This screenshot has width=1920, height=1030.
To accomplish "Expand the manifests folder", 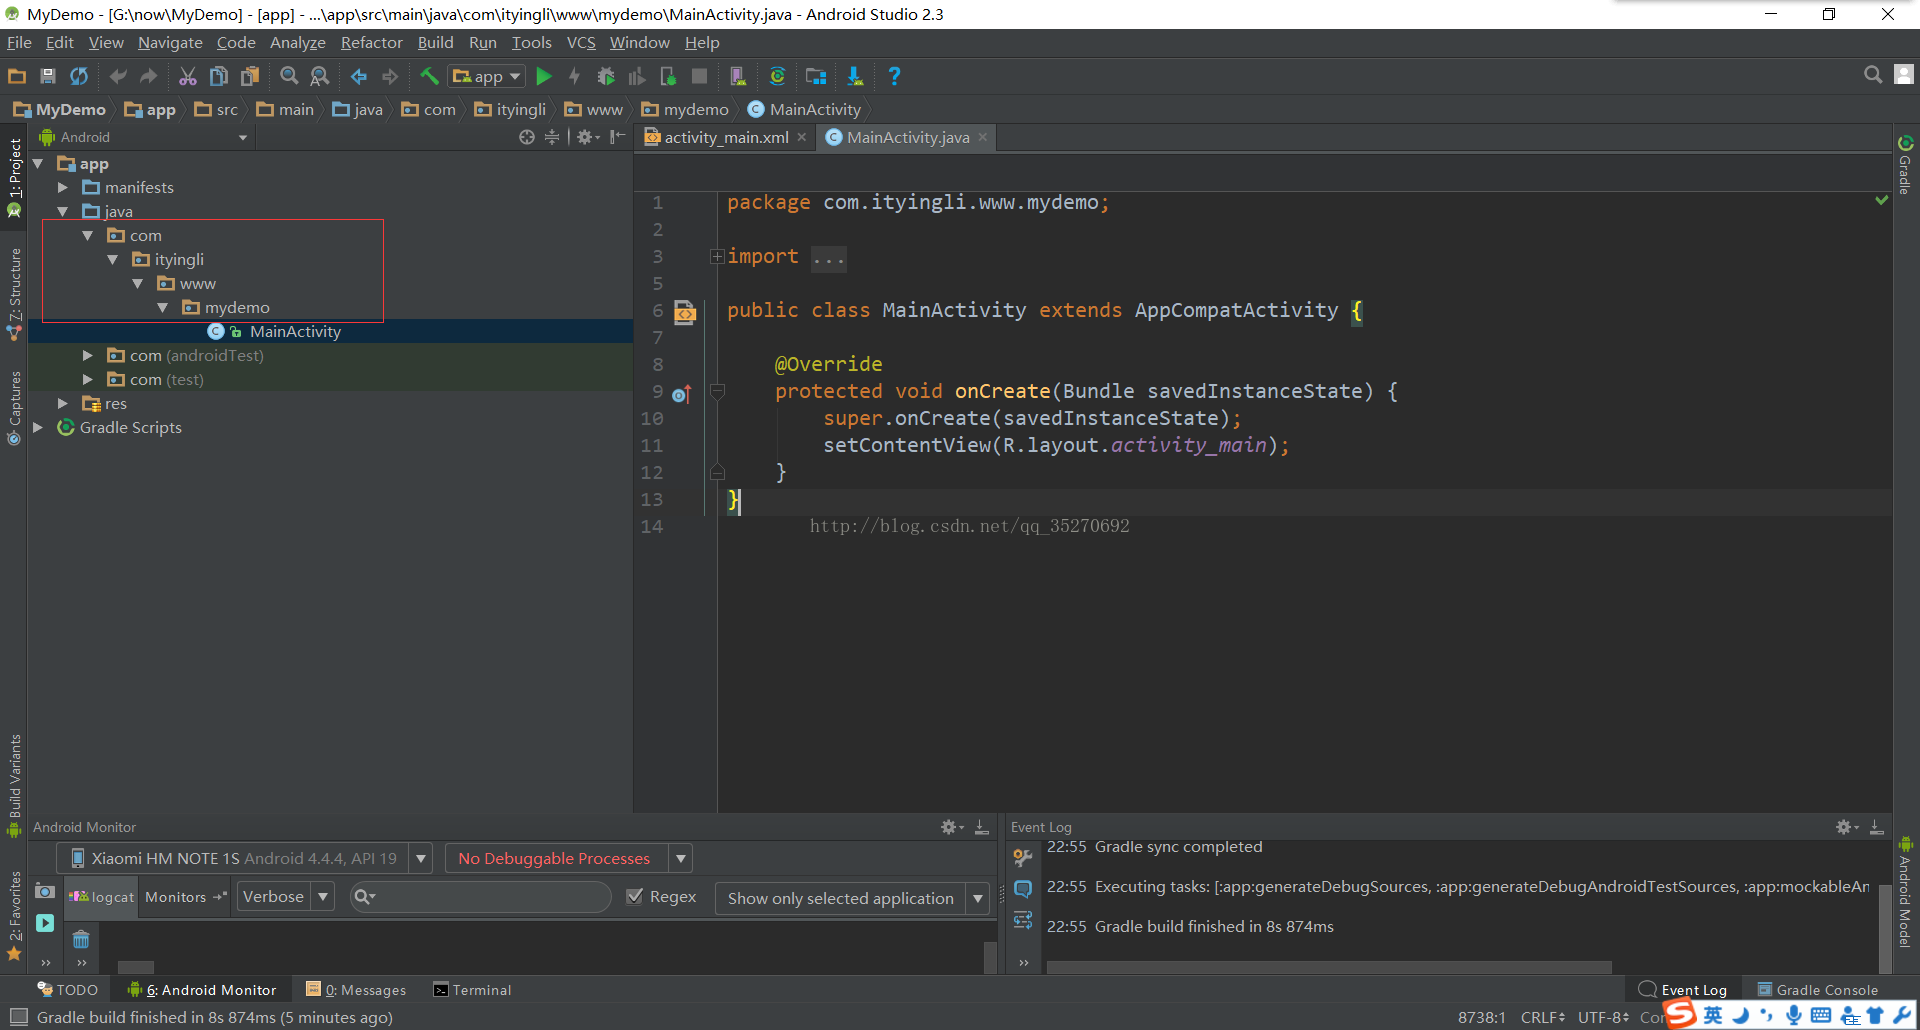I will [63, 187].
